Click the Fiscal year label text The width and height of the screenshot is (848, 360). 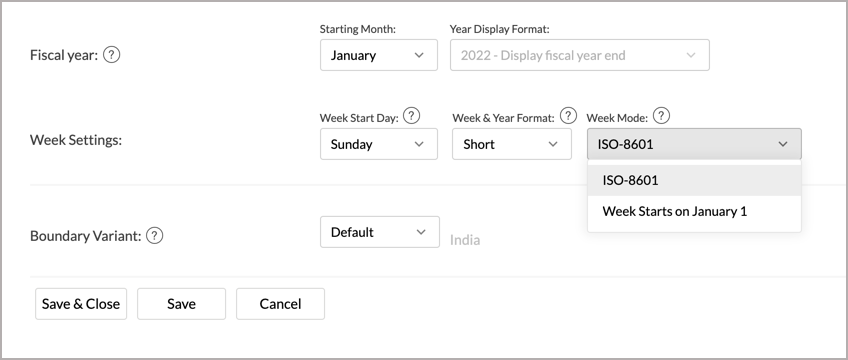(64, 55)
